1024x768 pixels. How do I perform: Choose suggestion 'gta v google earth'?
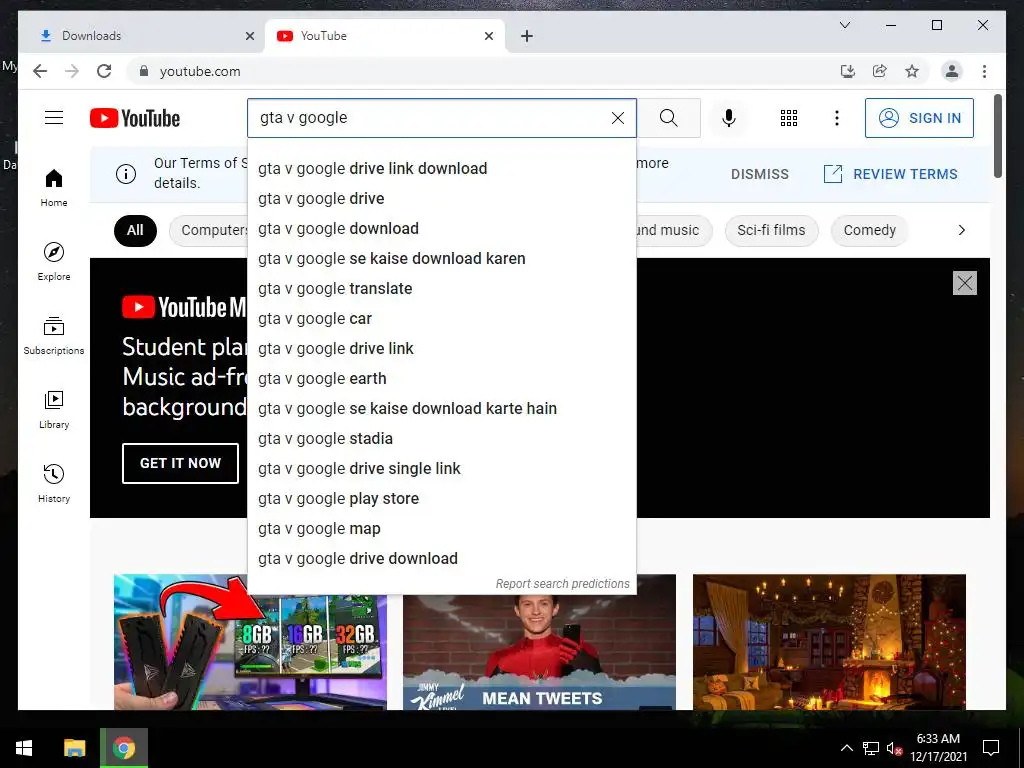coord(442,379)
